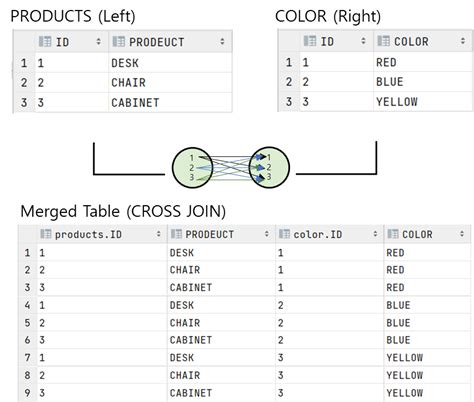Toggle sort arrows on COLOR table ID column

point(363,41)
